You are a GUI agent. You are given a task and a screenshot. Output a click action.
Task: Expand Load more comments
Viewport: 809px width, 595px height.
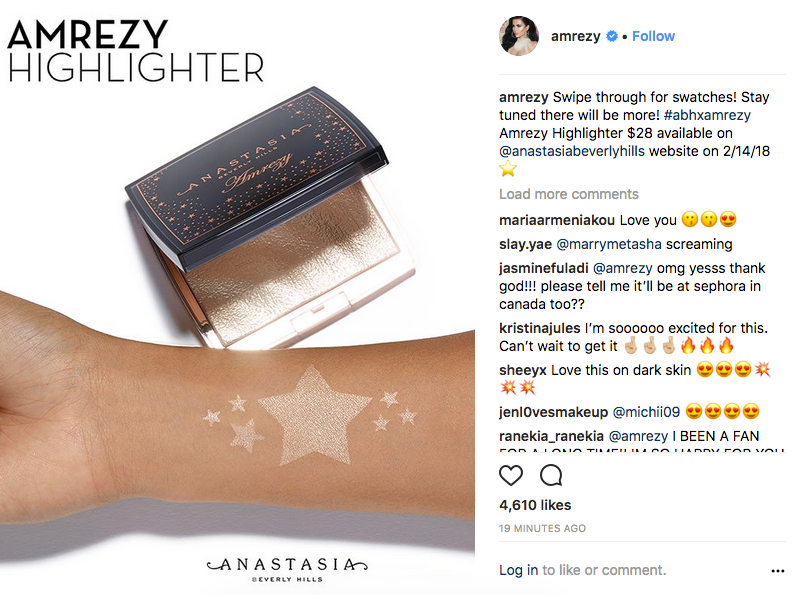(569, 194)
